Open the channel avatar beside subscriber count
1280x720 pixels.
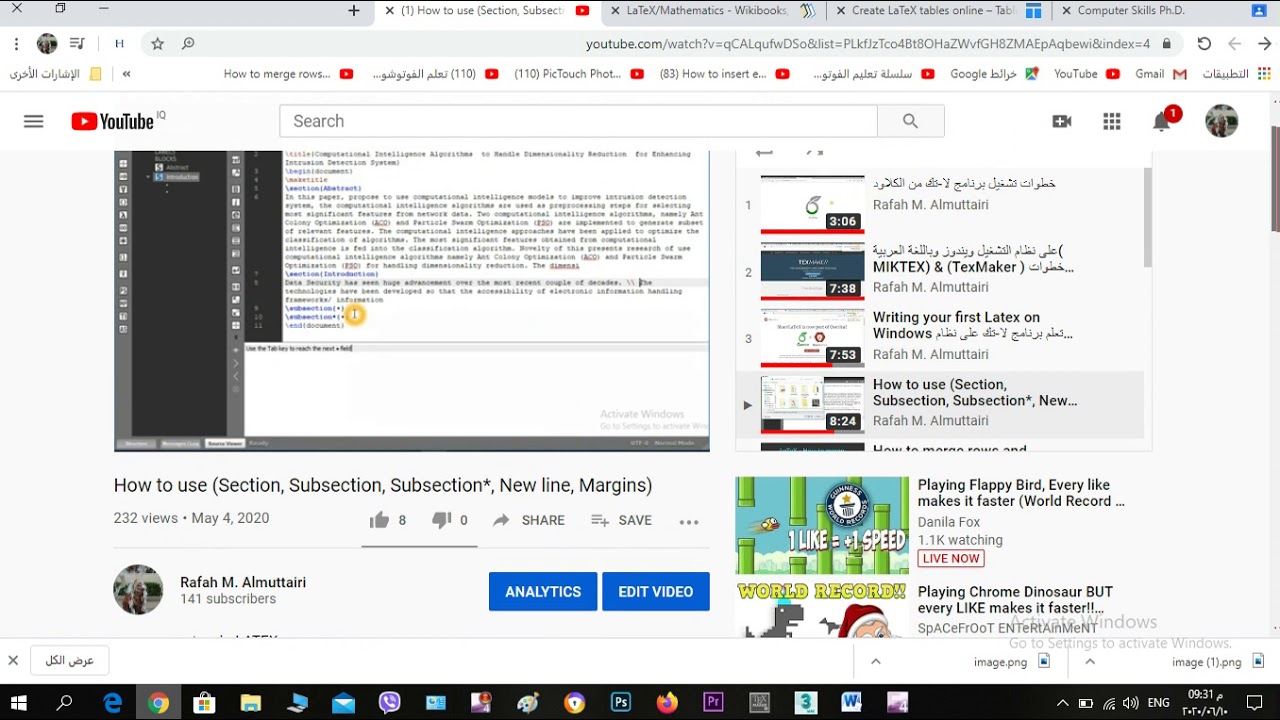[x=138, y=590]
